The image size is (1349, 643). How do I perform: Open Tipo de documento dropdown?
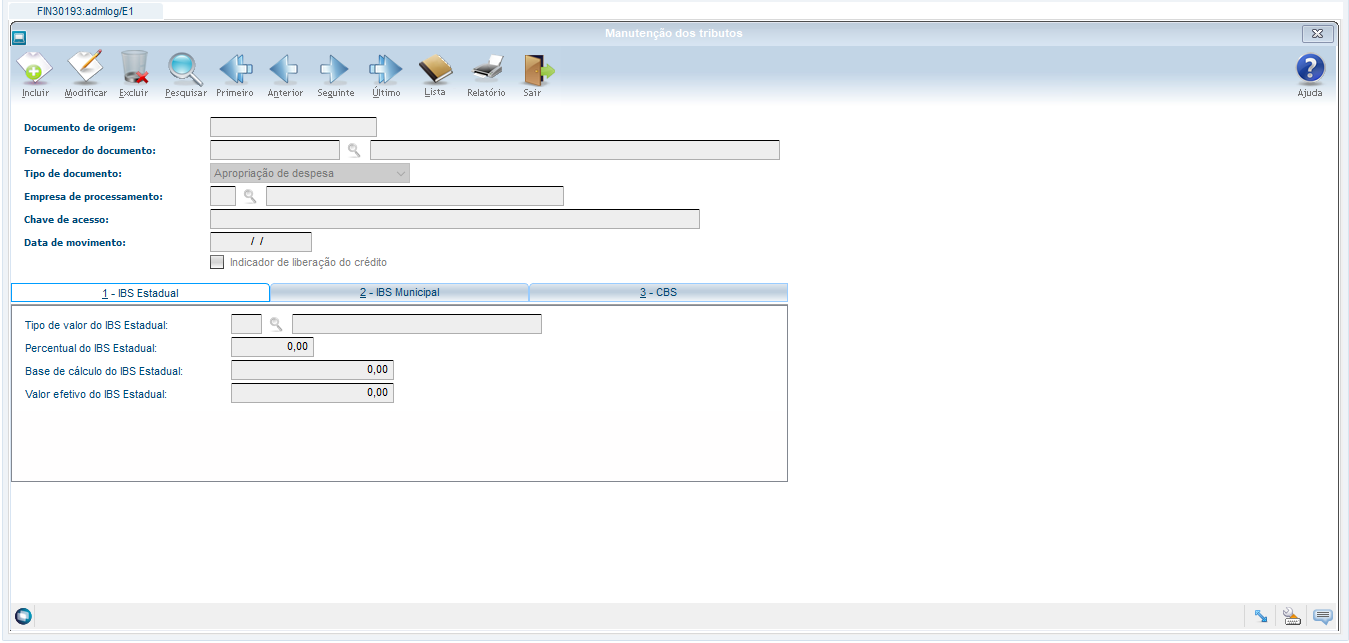(x=310, y=173)
